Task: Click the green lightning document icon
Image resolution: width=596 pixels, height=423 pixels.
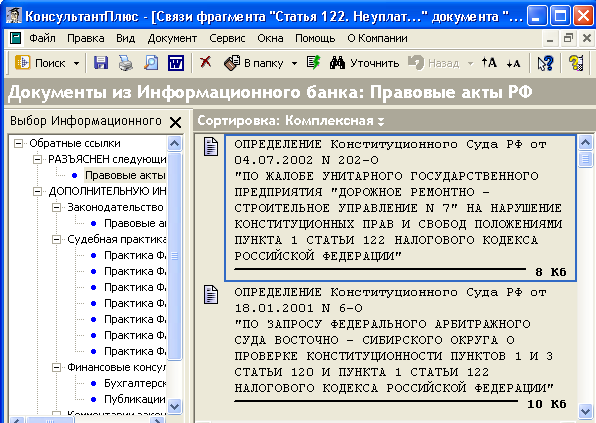Action: (314, 63)
